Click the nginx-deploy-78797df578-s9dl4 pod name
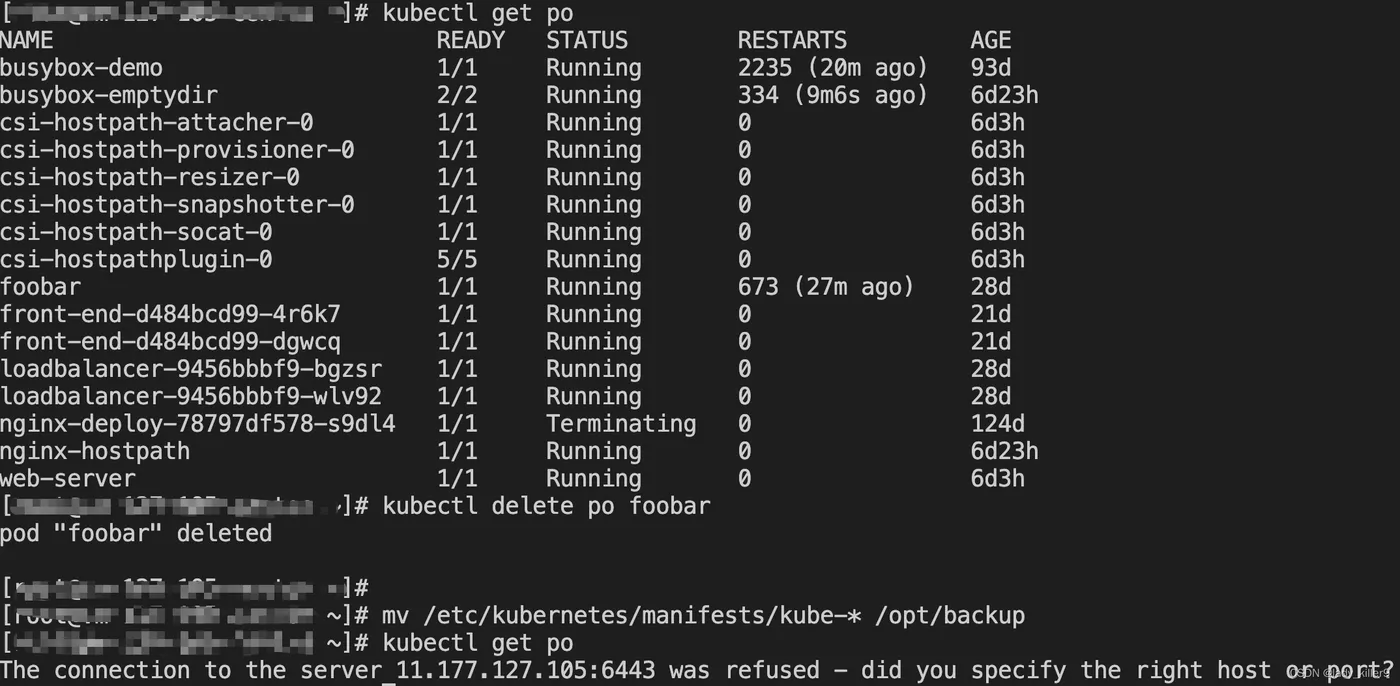The width and height of the screenshot is (1400, 686). (x=197, y=424)
